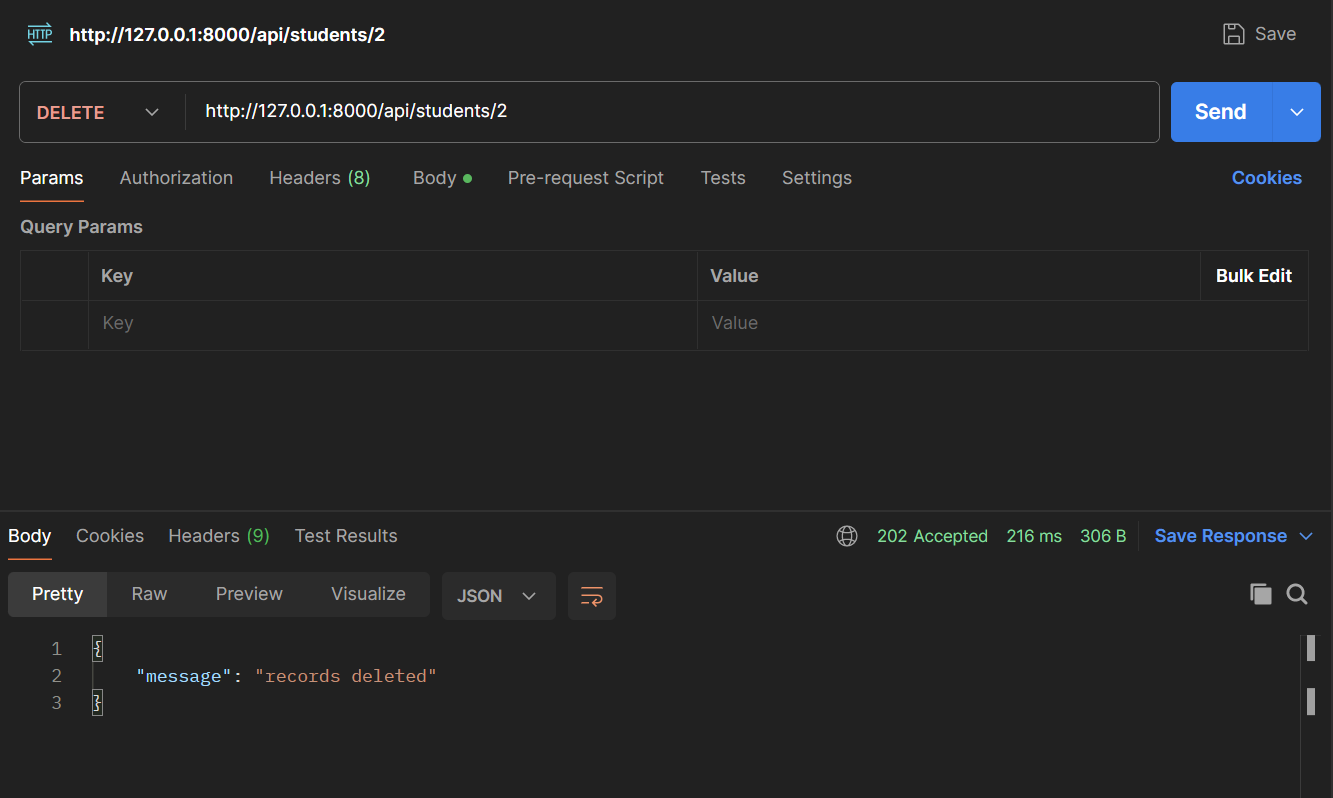1333x798 pixels.
Task: Click Bulk Edit for query params
Action: [1254, 275]
